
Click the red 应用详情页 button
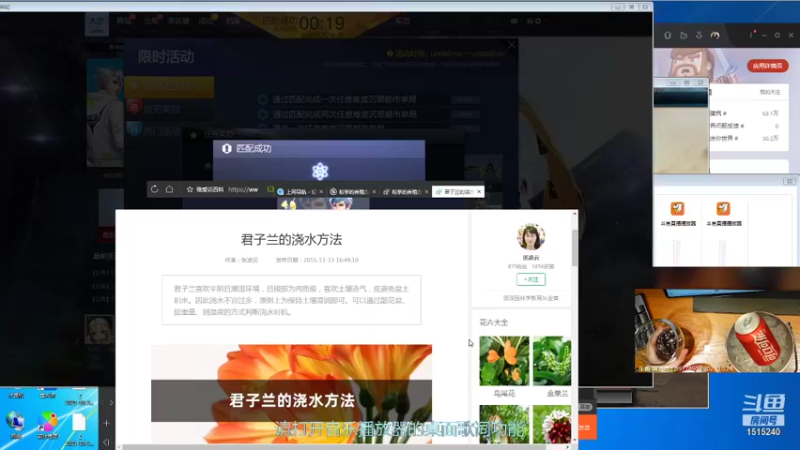[768, 66]
